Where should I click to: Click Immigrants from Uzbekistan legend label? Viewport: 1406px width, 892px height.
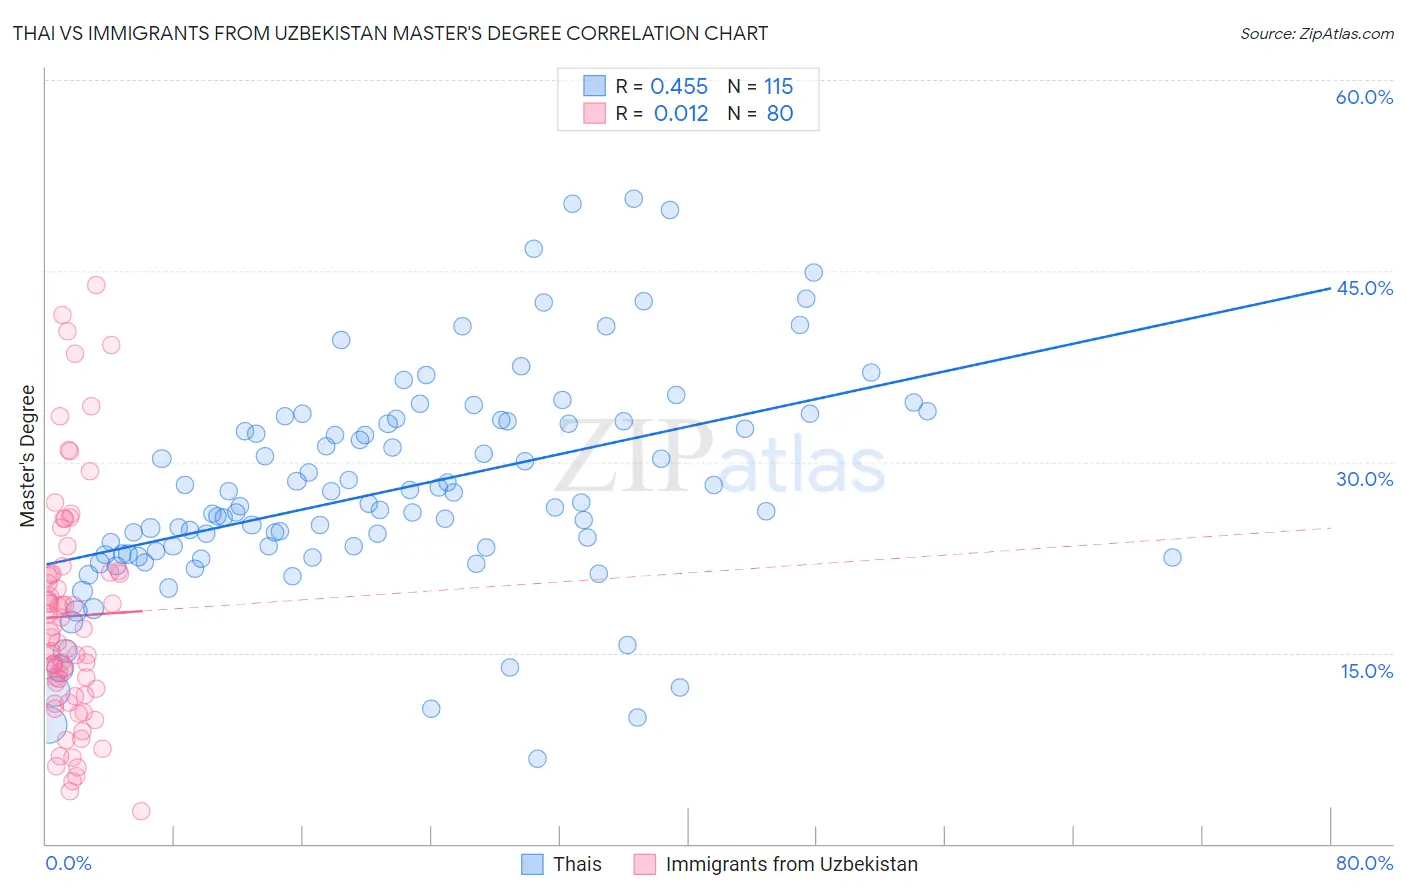pos(792,864)
